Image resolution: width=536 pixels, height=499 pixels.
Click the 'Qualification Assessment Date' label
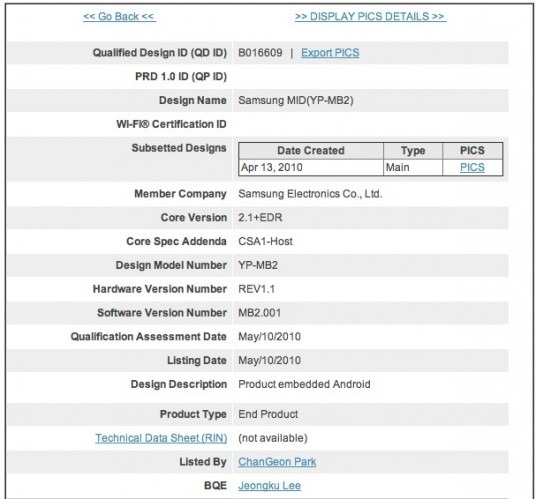coord(148,337)
